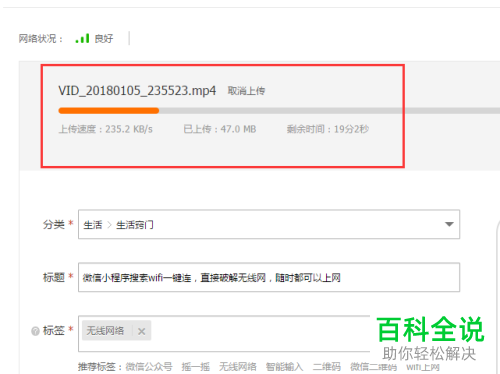Click the dropdown arrow in the category field
The width and height of the screenshot is (500, 374).
(449, 224)
